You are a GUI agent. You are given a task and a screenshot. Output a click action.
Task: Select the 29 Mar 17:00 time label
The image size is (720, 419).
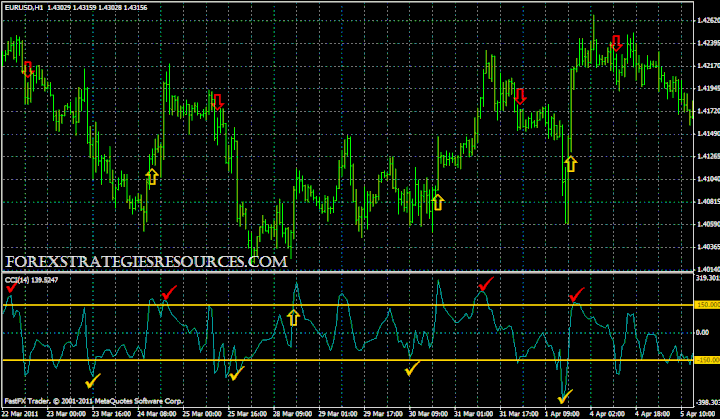coord(382,413)
